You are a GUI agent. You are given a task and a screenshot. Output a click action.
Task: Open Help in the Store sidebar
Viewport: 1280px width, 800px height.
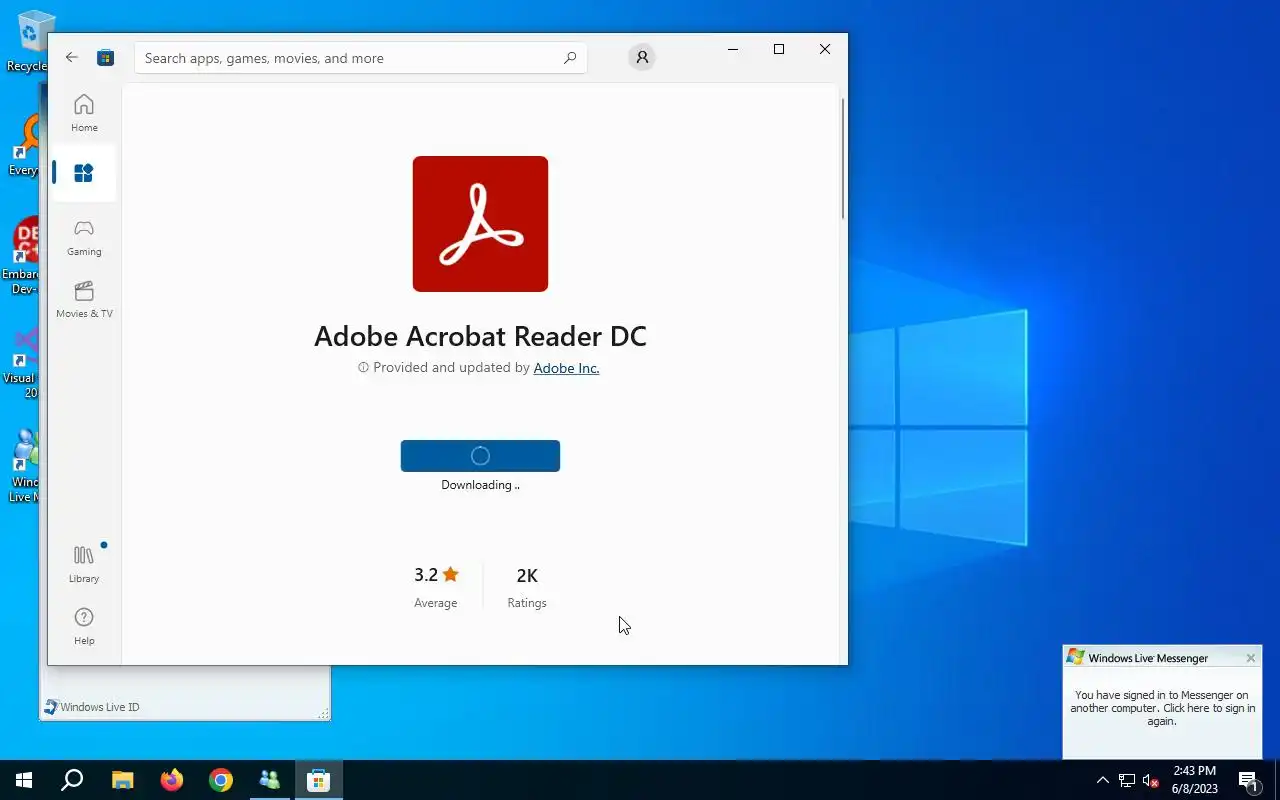[84, 626]
